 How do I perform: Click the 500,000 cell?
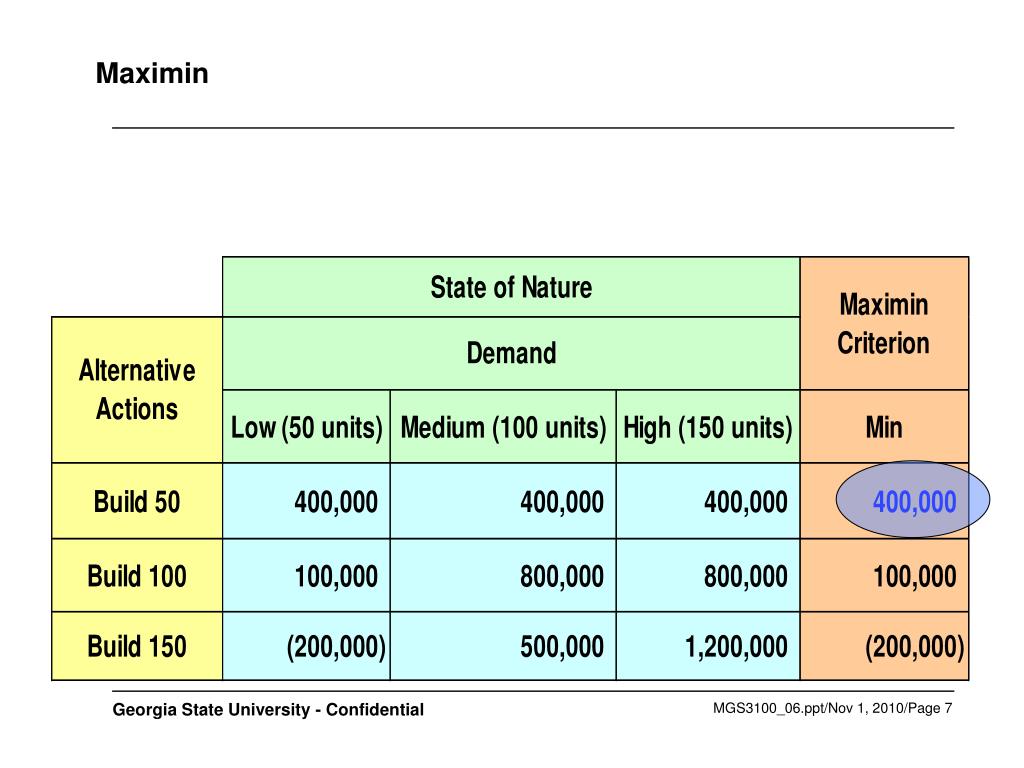coord(503,647)
